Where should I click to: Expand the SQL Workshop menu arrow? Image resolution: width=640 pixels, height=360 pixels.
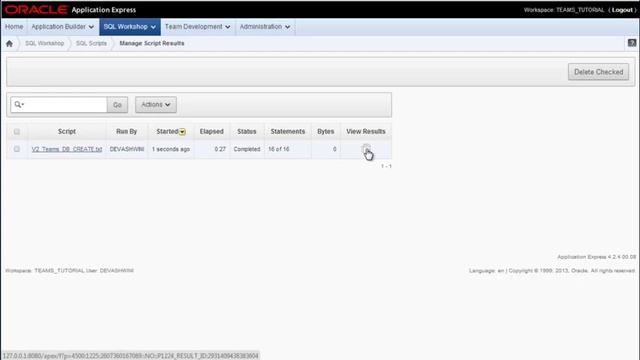[x=153, y=27]
